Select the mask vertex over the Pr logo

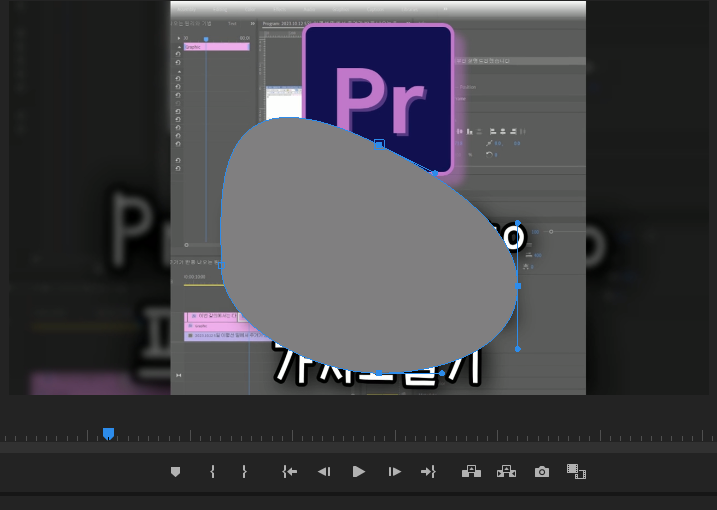pyautogui.click(x=379, y=145)
